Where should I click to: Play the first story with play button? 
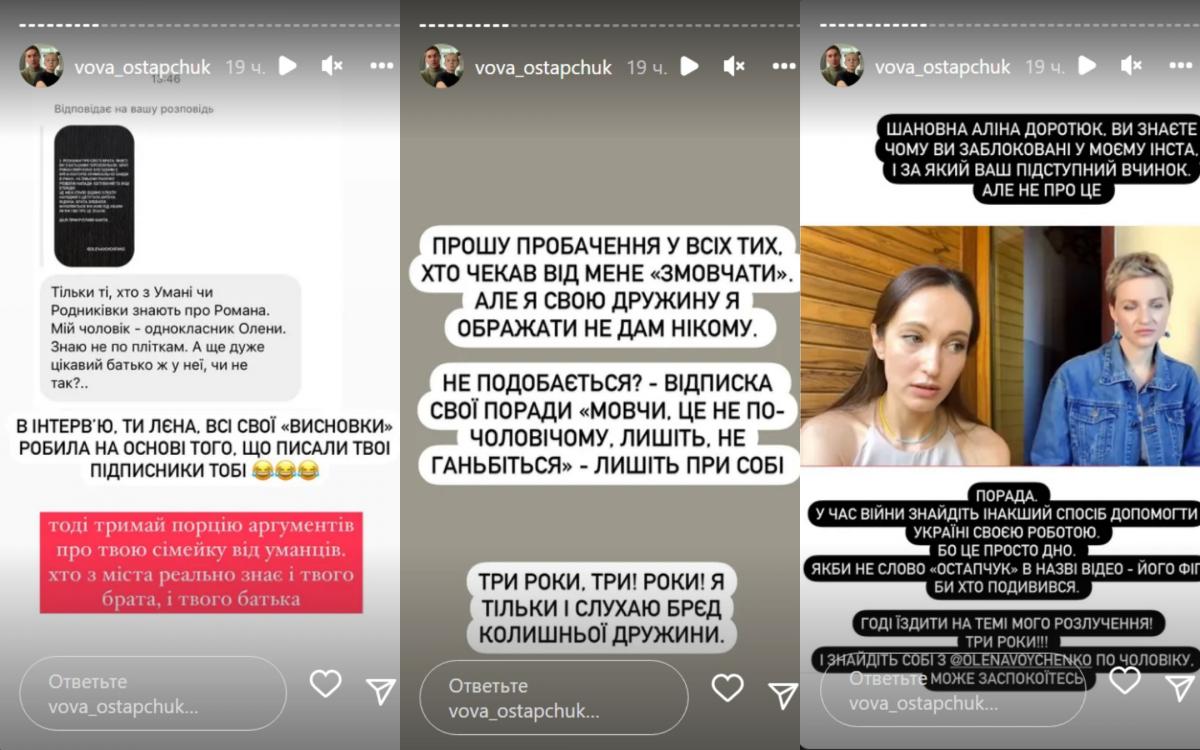(x=287, y=66)
